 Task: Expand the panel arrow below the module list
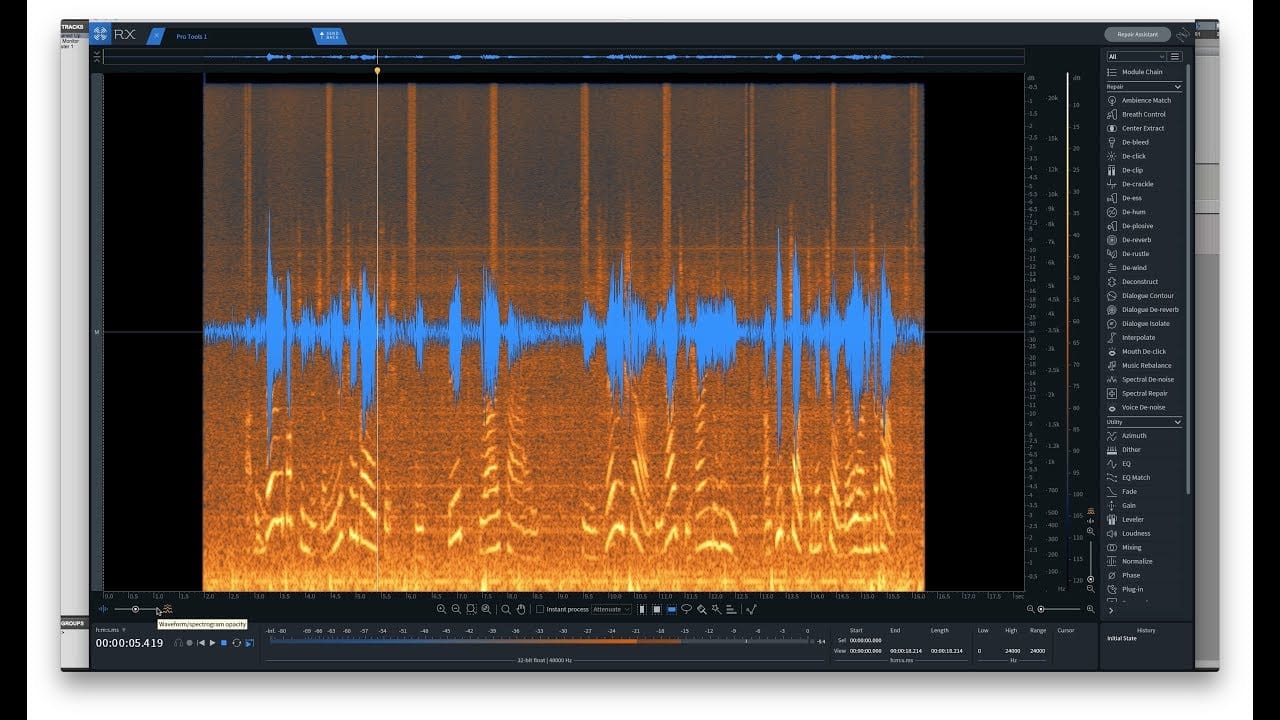tap(1111, 610)
